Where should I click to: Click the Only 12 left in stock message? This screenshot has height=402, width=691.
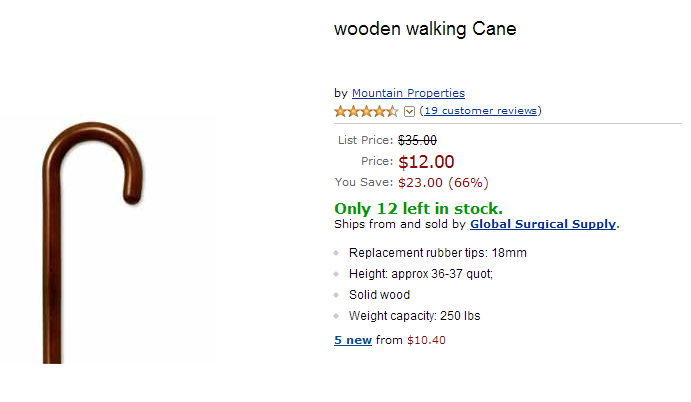pyautogui.click(x=418, y=208)
